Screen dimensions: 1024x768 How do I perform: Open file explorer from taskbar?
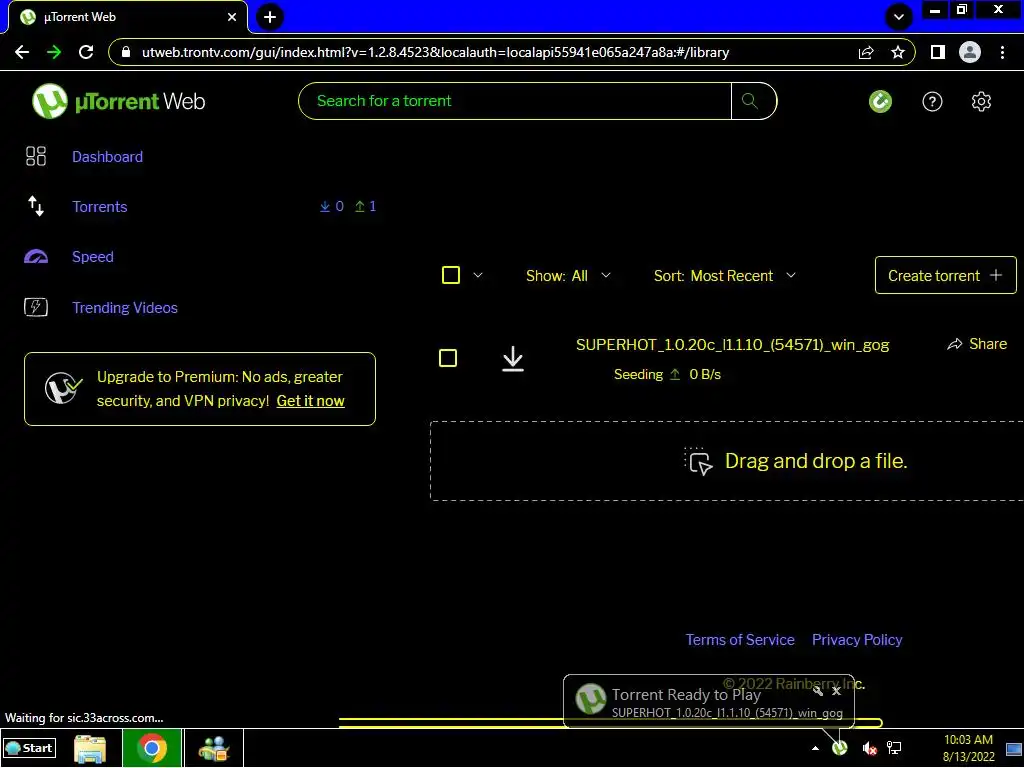(90, 748)
